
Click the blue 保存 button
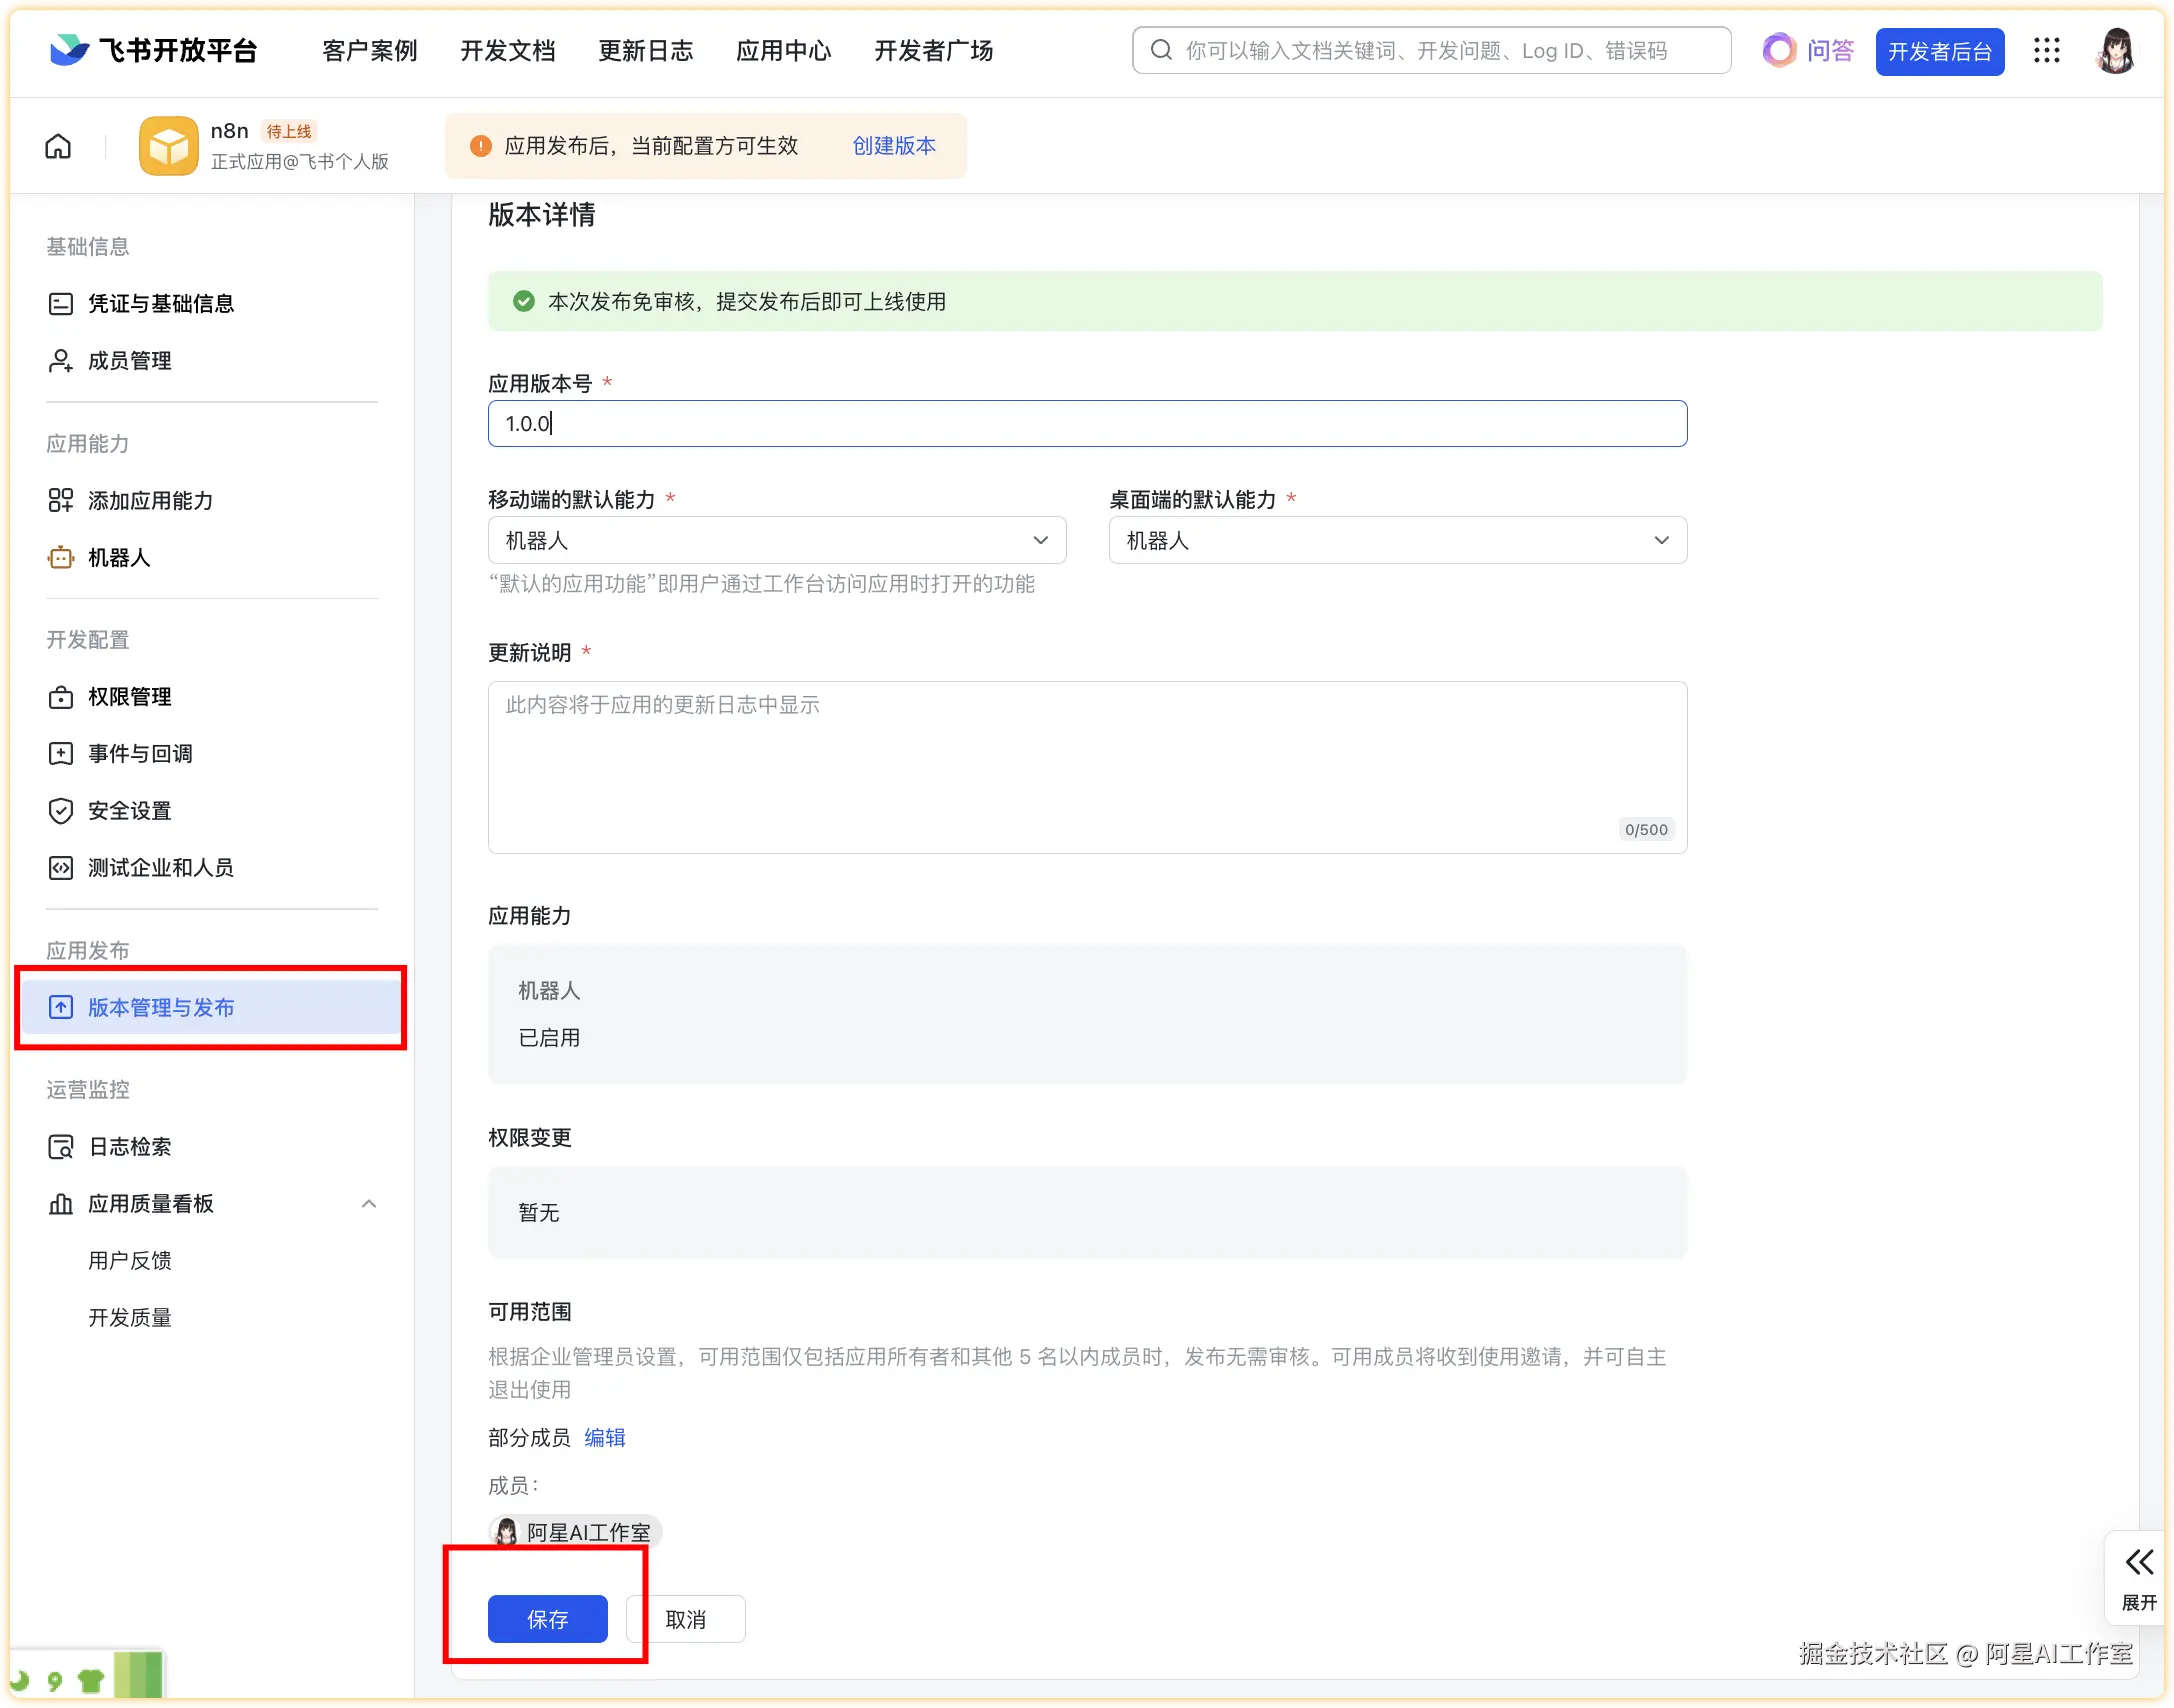click(x=547, y=1619)
